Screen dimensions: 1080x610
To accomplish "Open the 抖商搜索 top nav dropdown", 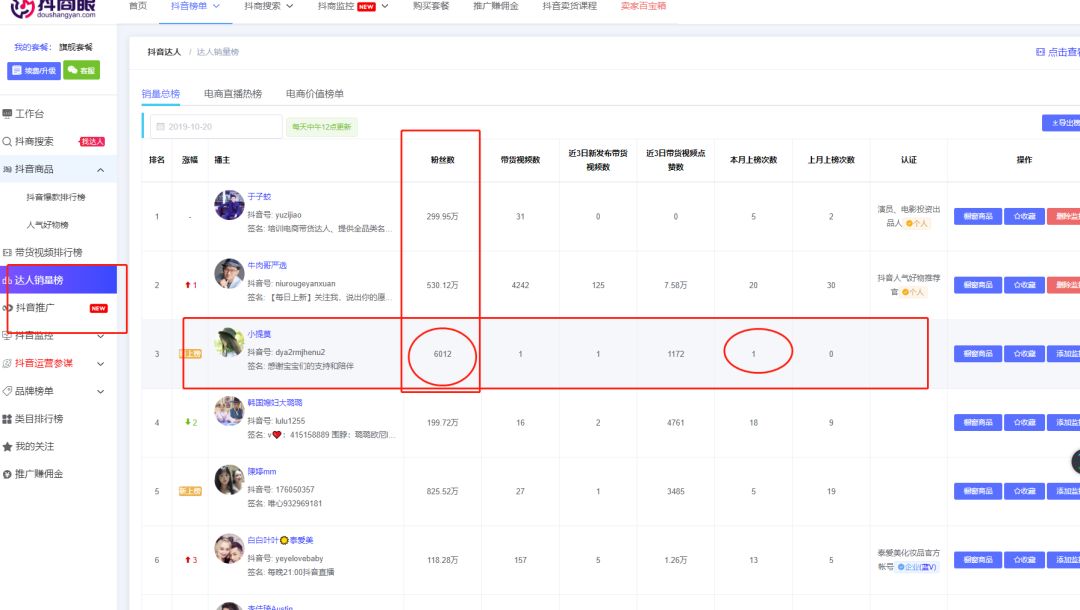I will [269, 6].
